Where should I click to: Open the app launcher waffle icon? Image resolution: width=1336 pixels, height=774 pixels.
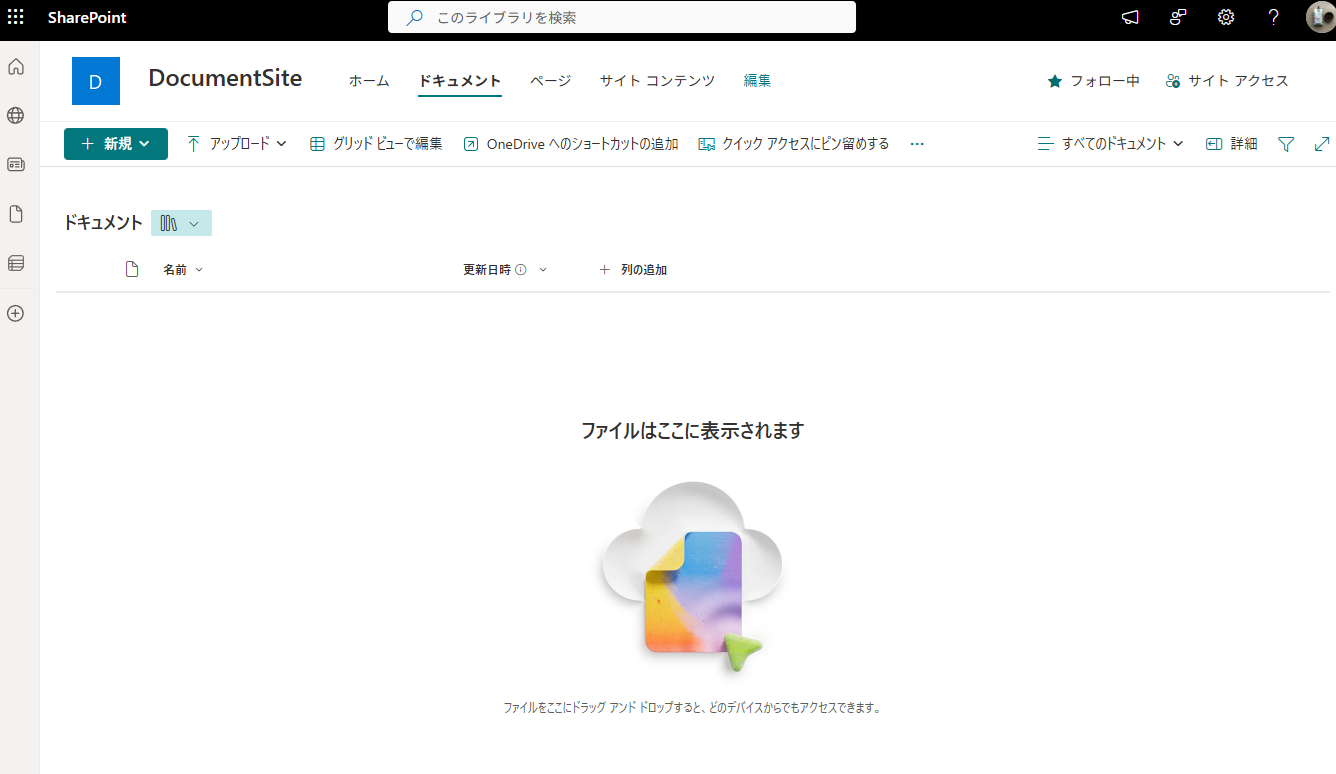pos(16,17)
